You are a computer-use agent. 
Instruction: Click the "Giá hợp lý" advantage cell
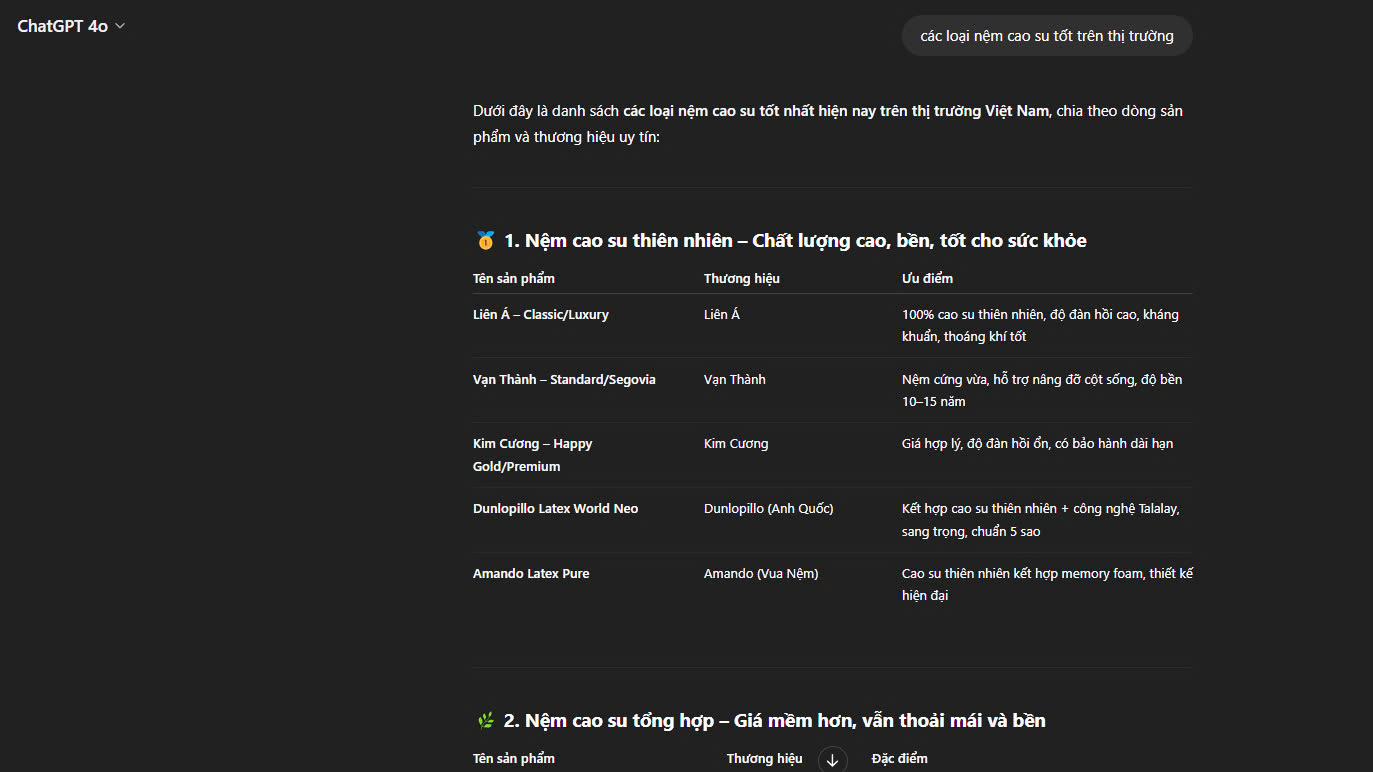tap(1037, 444)
